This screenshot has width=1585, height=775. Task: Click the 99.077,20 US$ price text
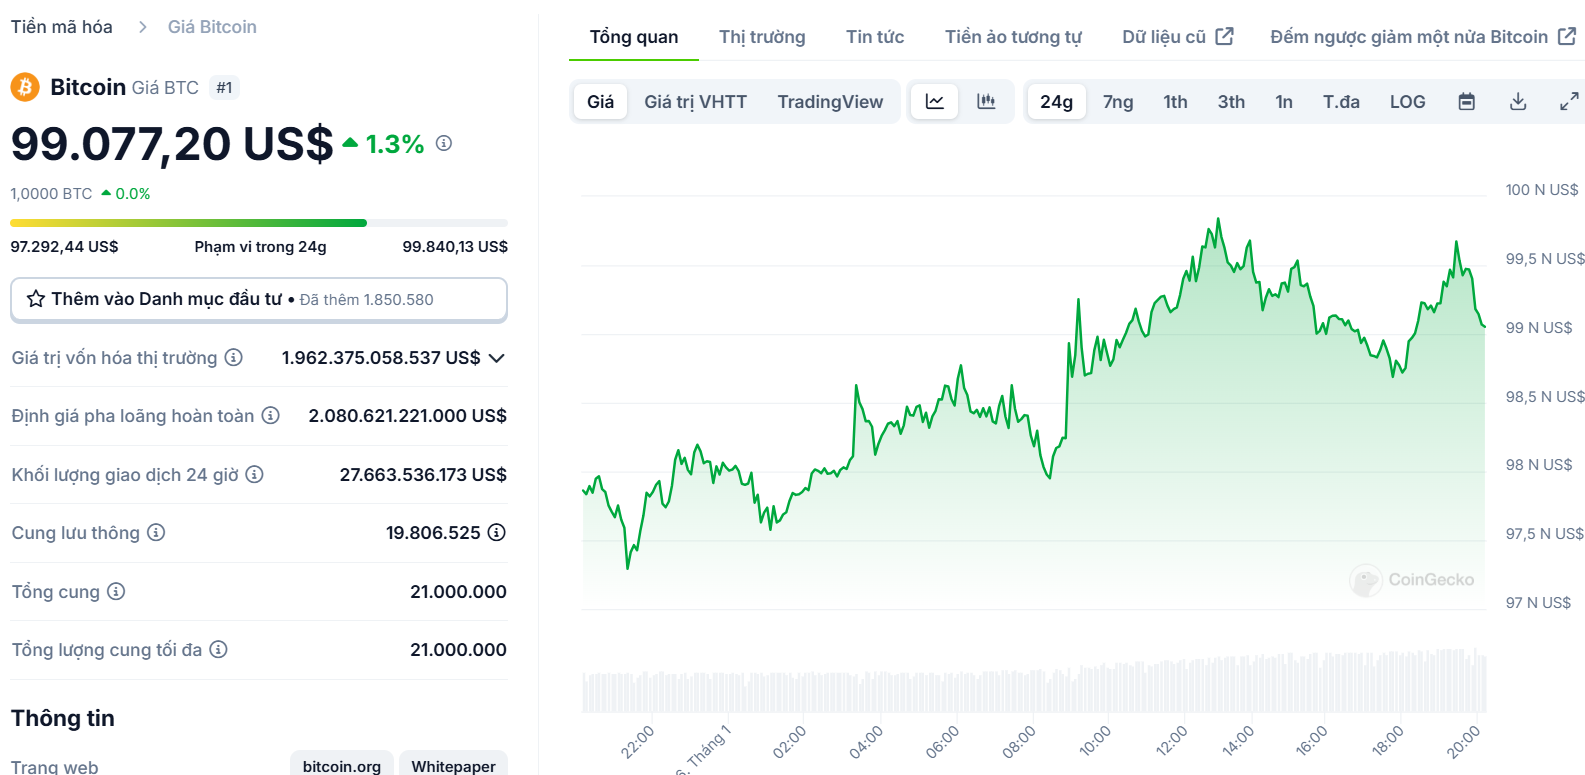(172, 143)
